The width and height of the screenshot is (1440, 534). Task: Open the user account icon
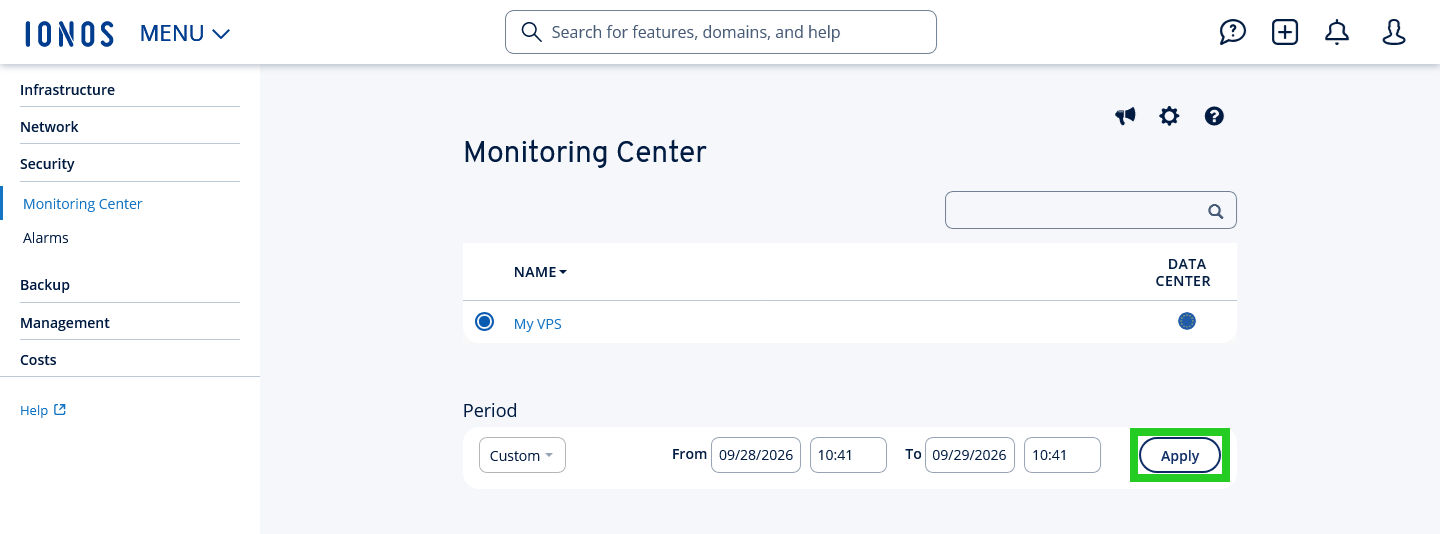point(1394,32)
